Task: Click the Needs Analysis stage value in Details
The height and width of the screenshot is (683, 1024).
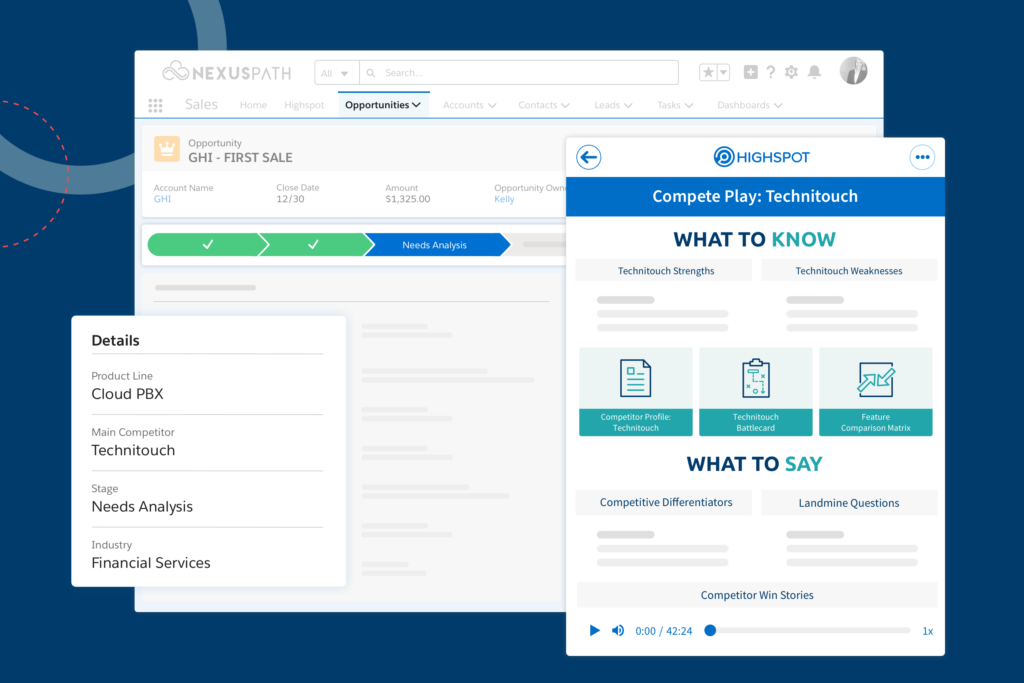Action: [x=142, y=507]
